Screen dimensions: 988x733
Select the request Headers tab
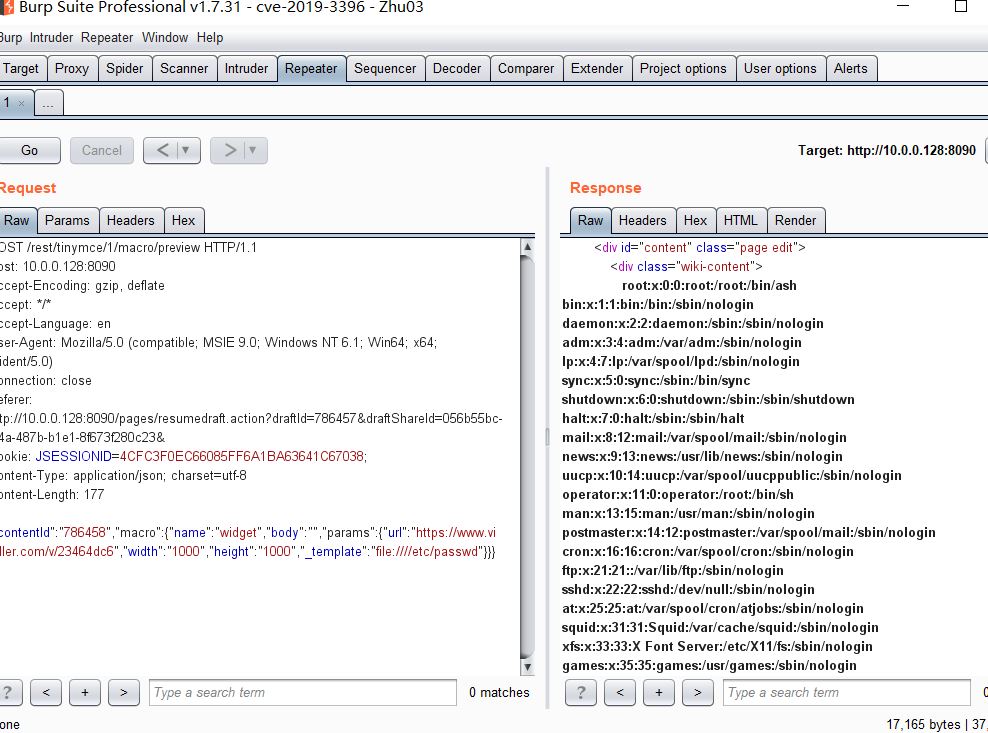click(130, 221)
